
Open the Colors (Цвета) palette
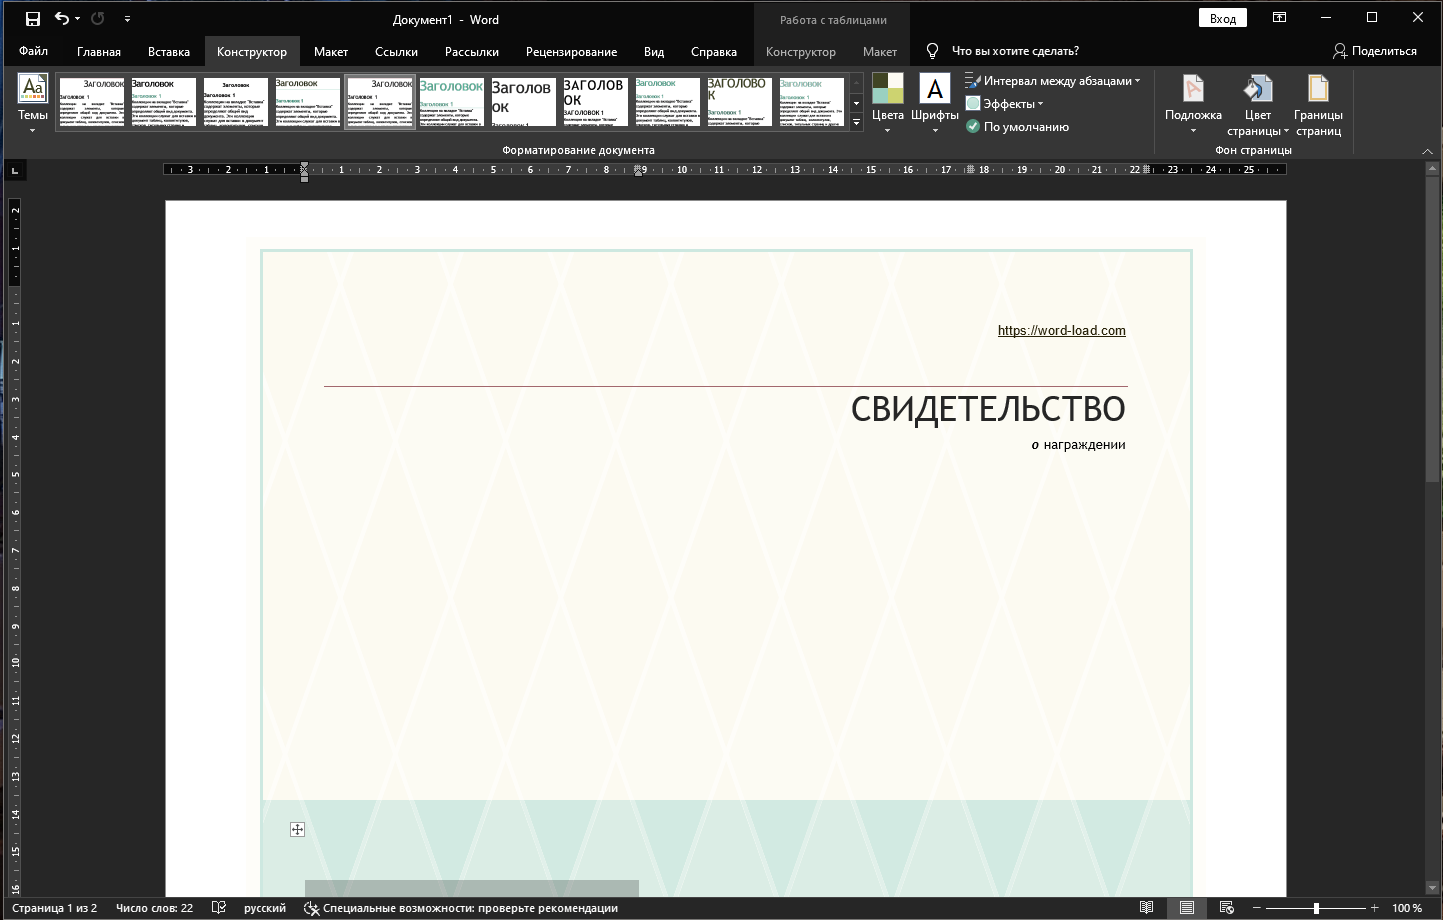(887, 103)
